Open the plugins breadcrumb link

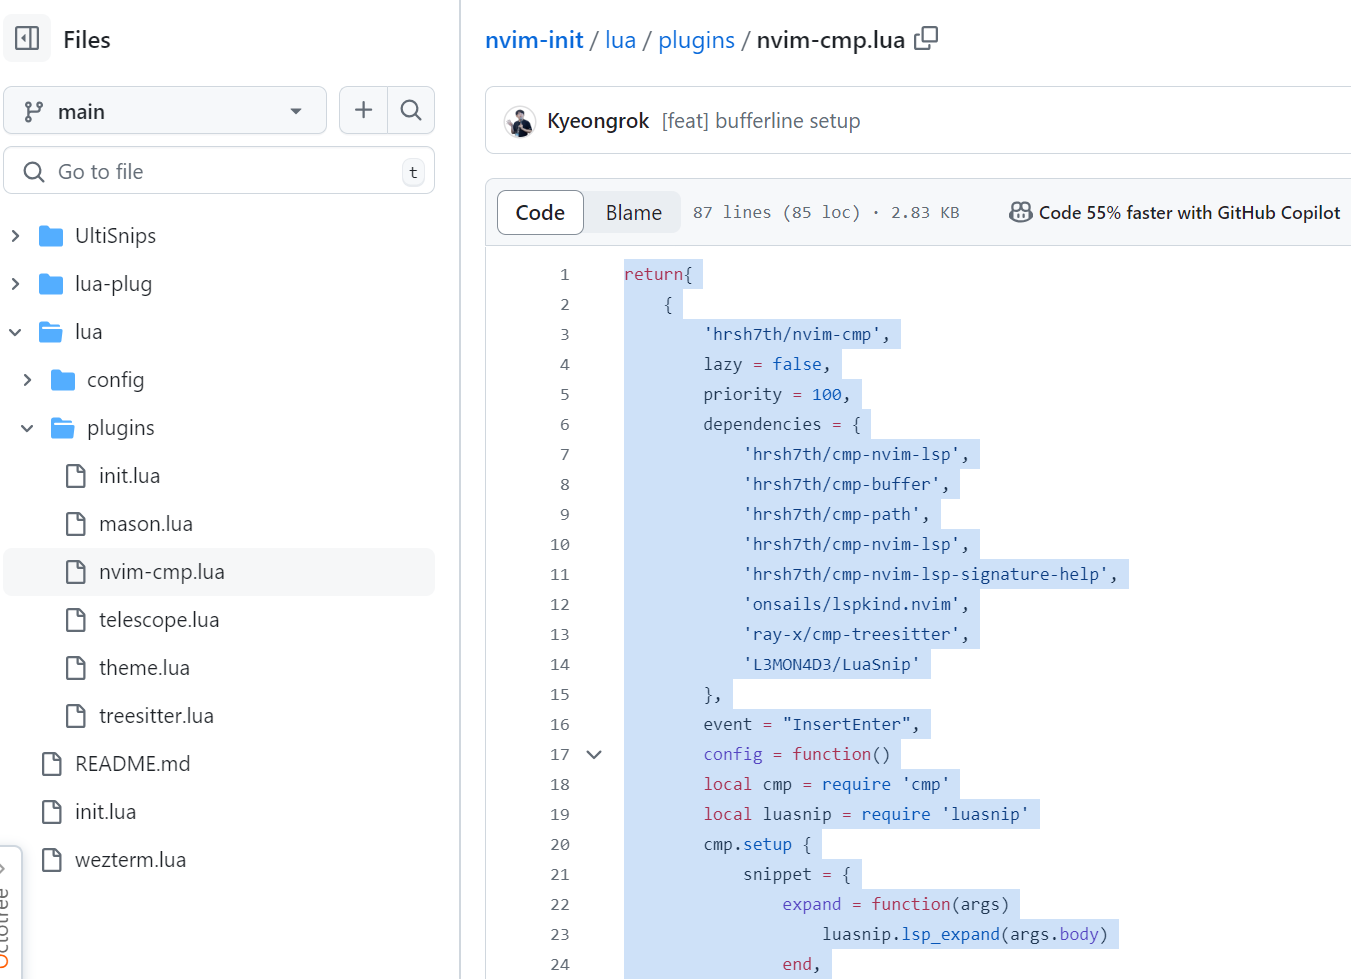tap(696, 40)
